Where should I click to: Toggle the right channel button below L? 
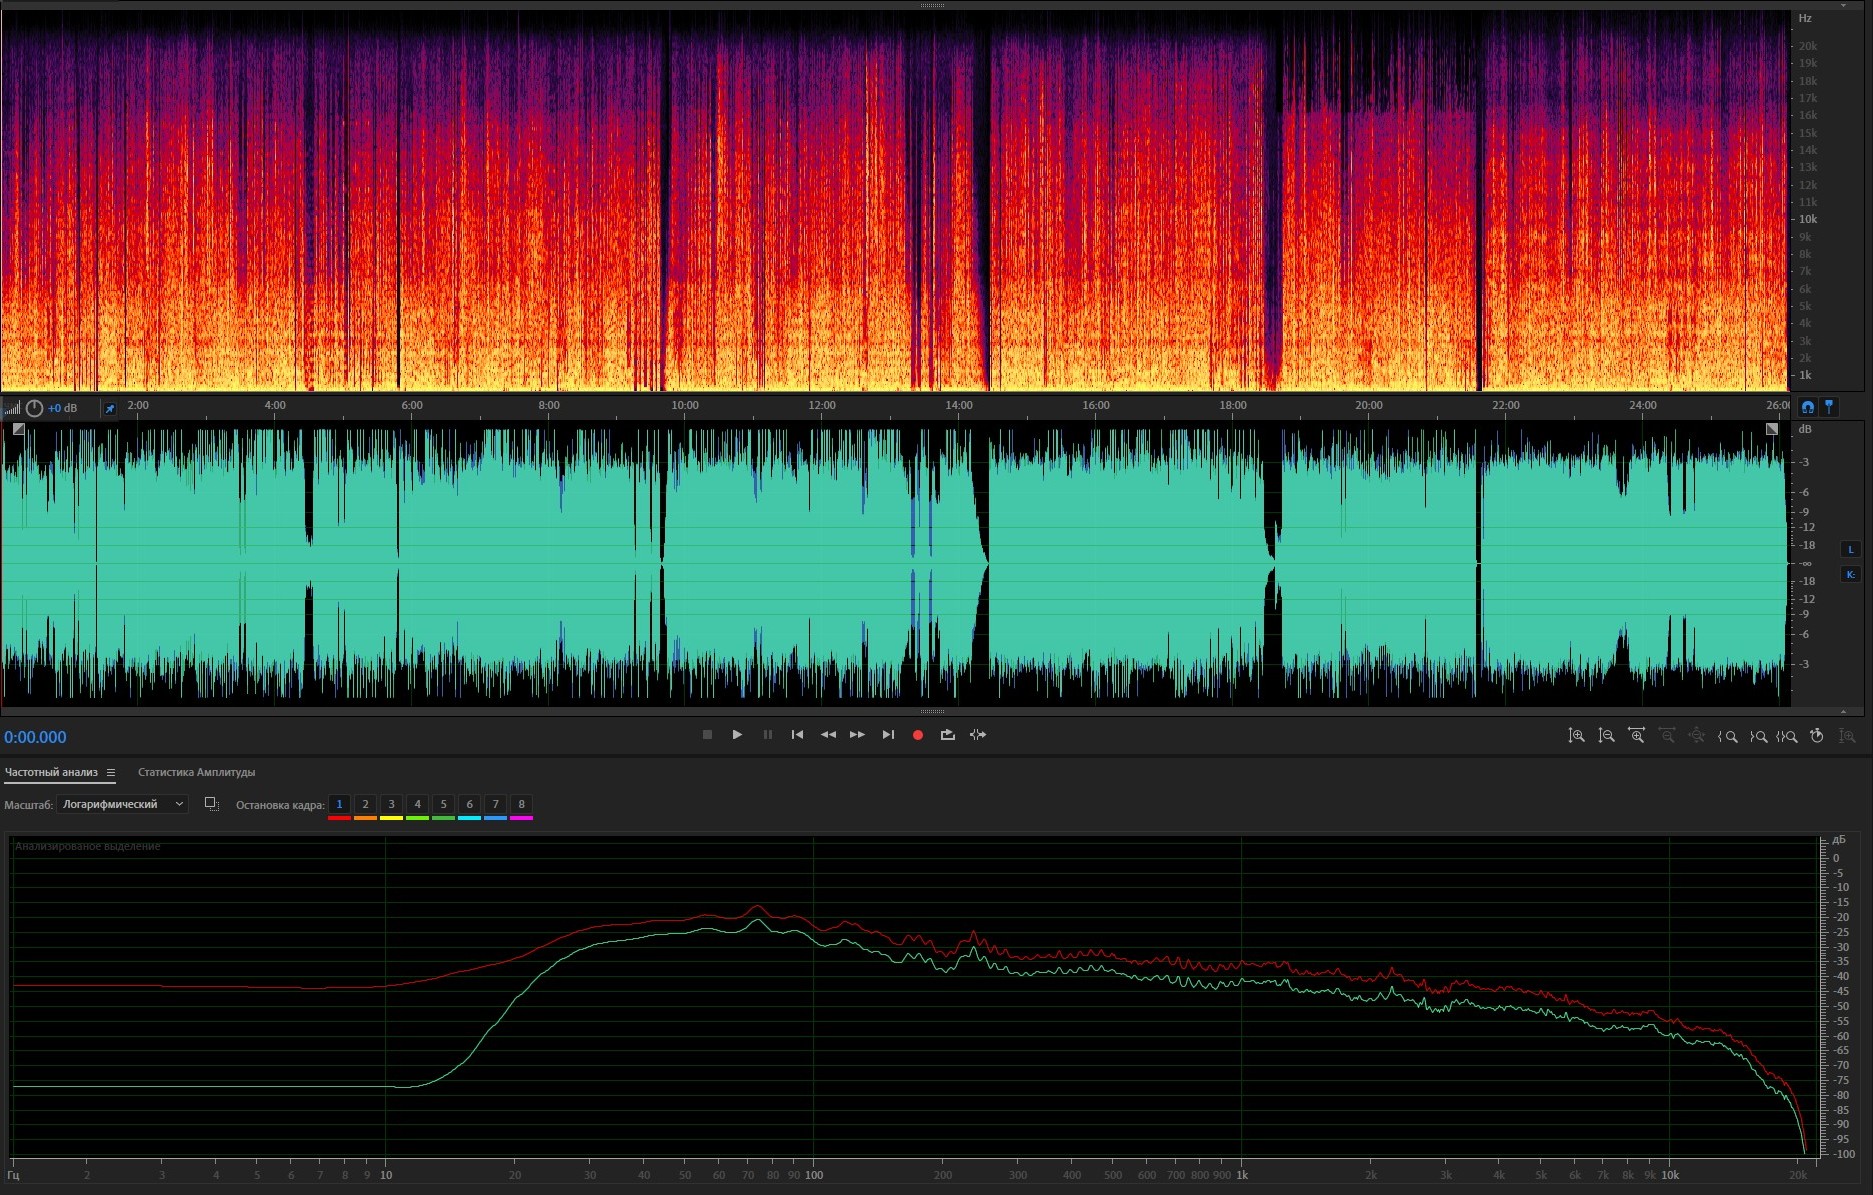coord(1850,574)
